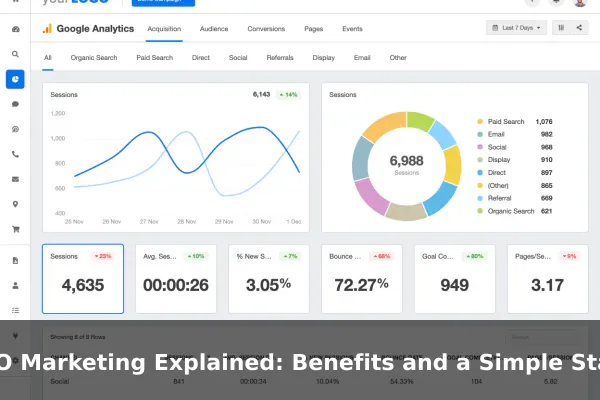The width and height of the screenshot is (600, 400).
Task: Click the task list sidebar icon
Action: point(15,310)
